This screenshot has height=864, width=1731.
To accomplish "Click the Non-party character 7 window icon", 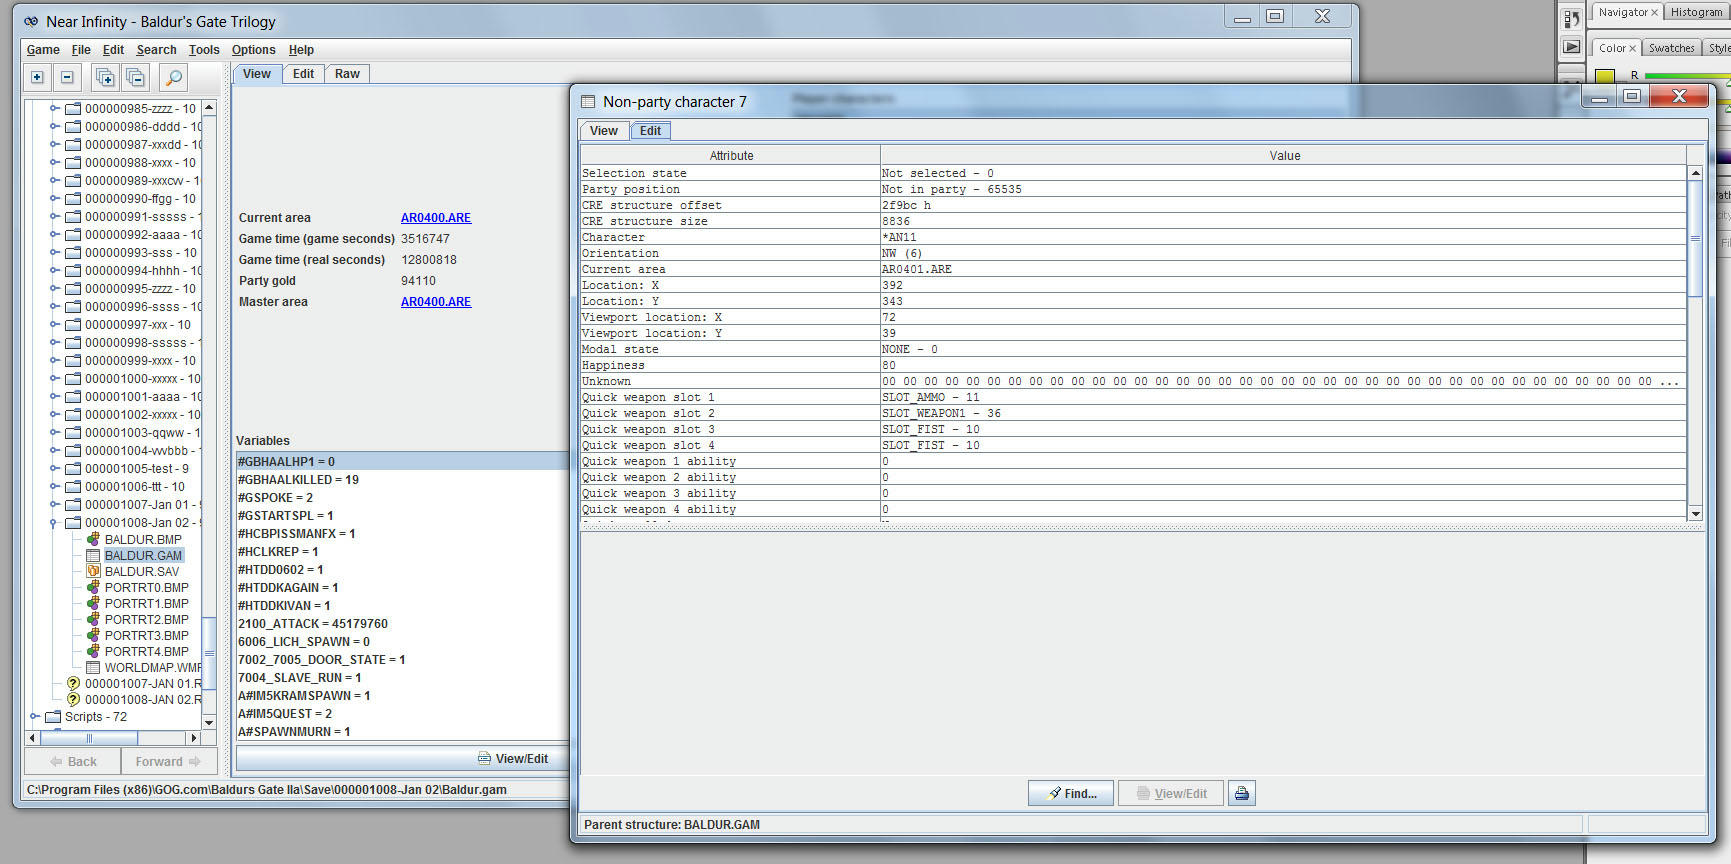I will [x=588, y=101].
